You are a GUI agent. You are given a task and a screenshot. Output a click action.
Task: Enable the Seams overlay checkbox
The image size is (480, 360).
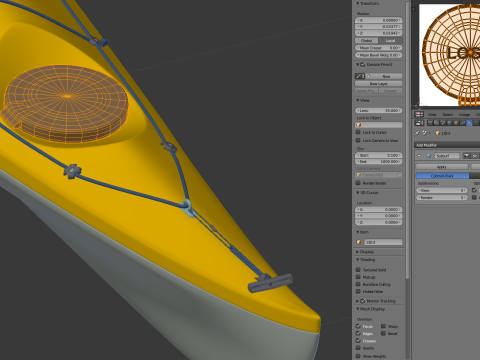pos(358,348)
